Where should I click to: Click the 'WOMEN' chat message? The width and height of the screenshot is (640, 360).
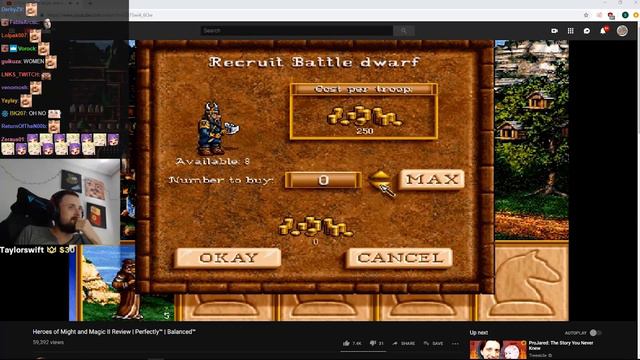33,61
